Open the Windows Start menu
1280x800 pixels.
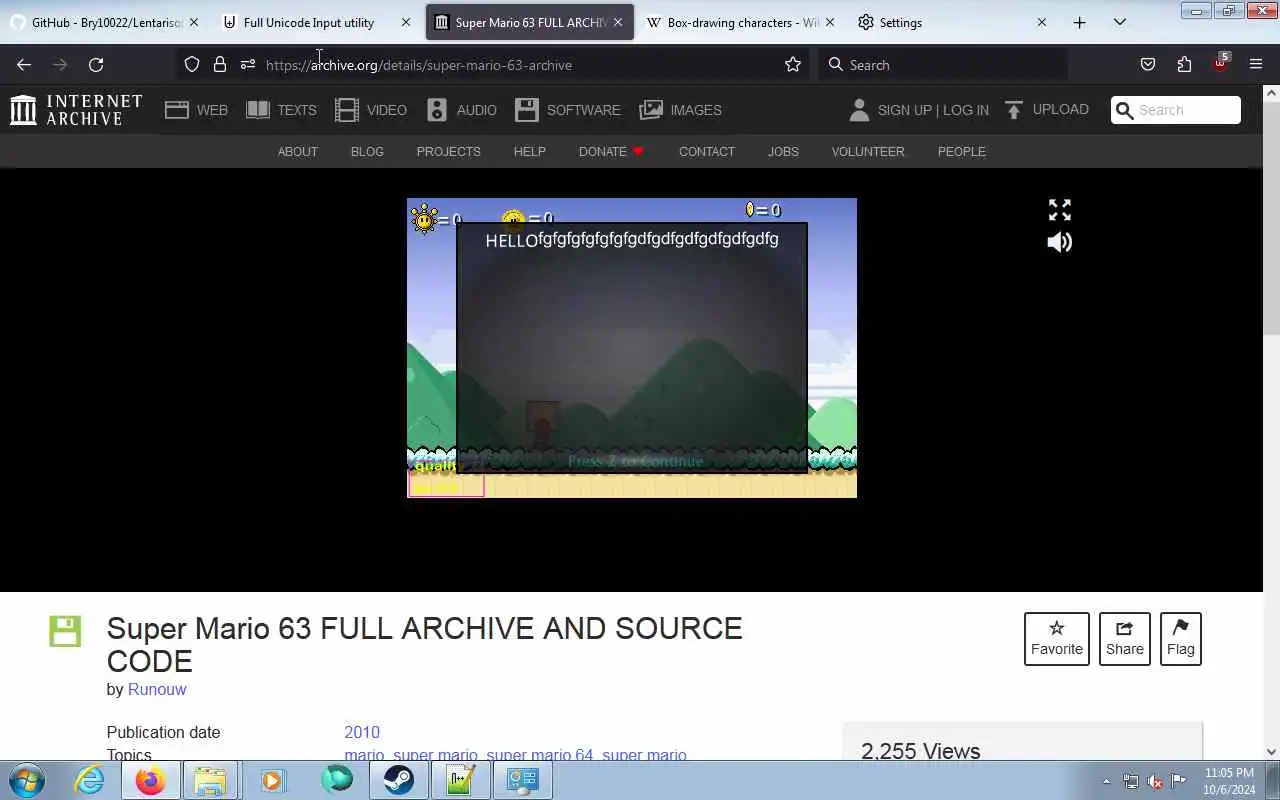[x=26, y=780]
